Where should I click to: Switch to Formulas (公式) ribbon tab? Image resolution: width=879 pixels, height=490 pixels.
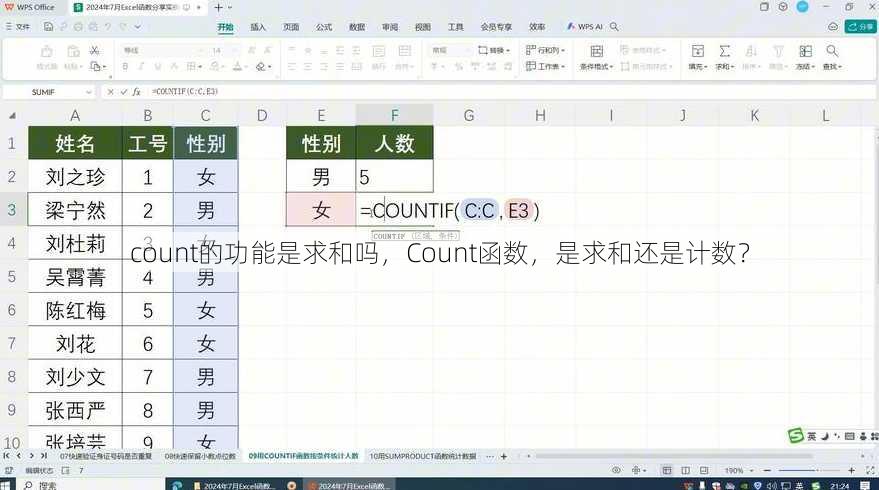[x=323, y=26]
